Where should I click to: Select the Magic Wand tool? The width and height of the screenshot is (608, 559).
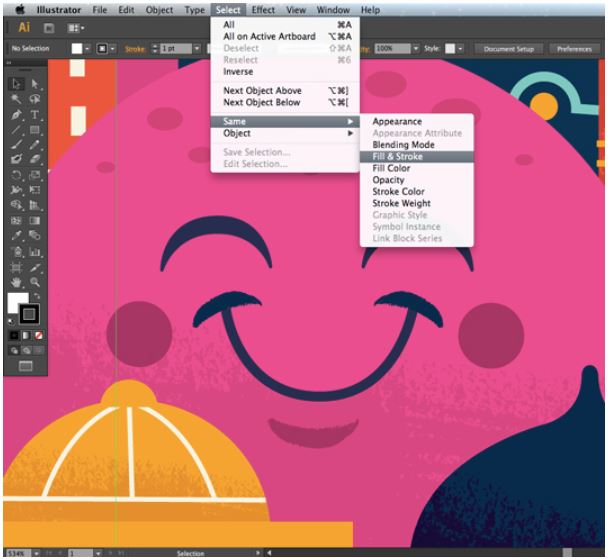point(16,99)
